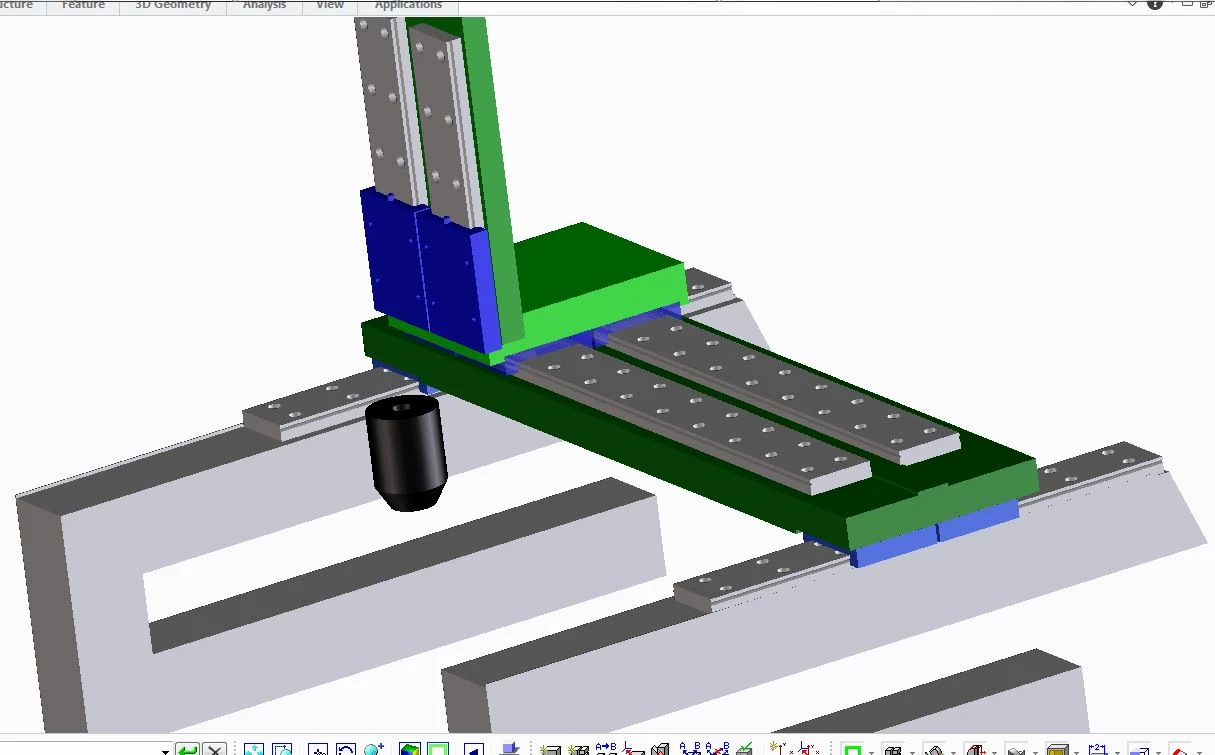Collapse ribbon using top-right chevron
This screenshot has height=755, width=1215.
(x=1133, y=4)
